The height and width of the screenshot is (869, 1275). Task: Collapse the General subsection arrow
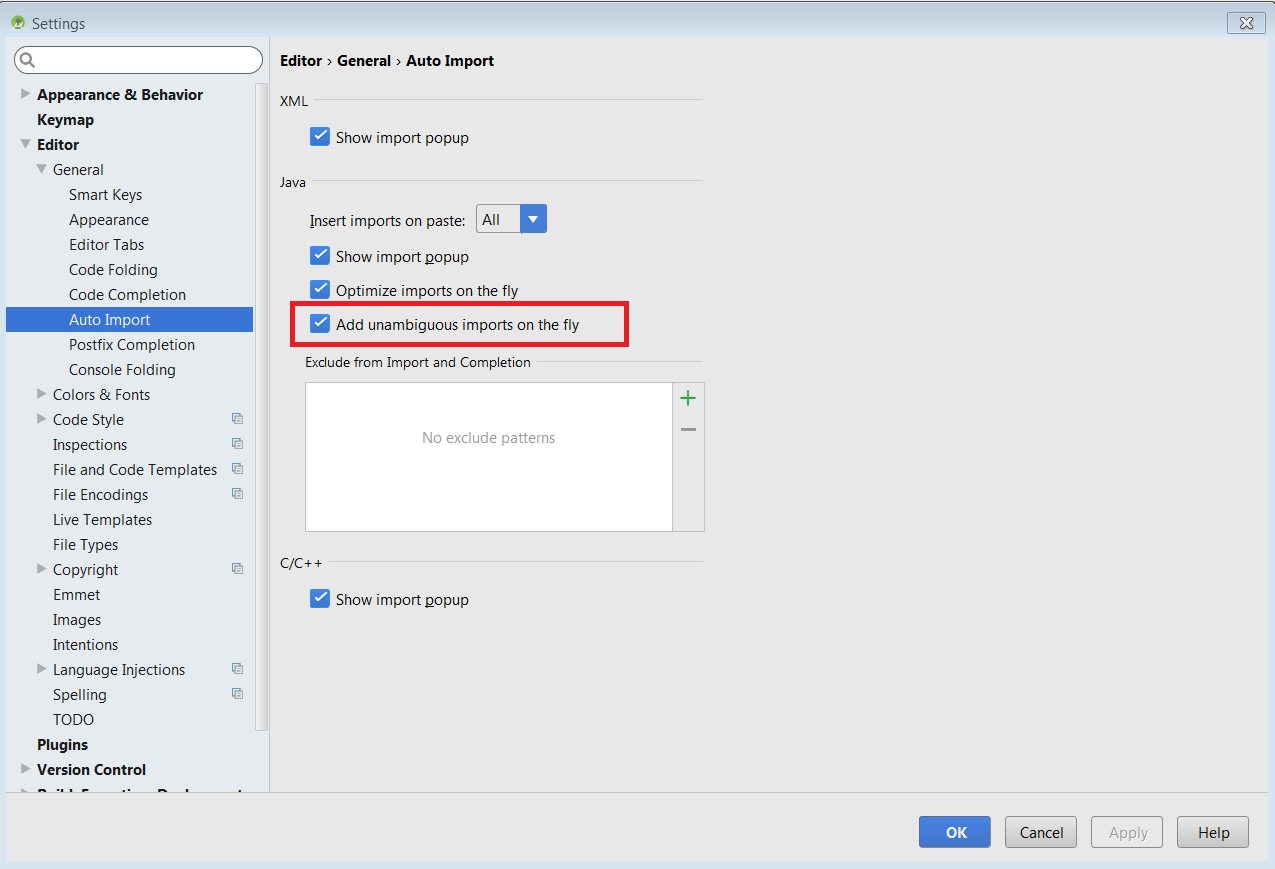pos(42,169)
